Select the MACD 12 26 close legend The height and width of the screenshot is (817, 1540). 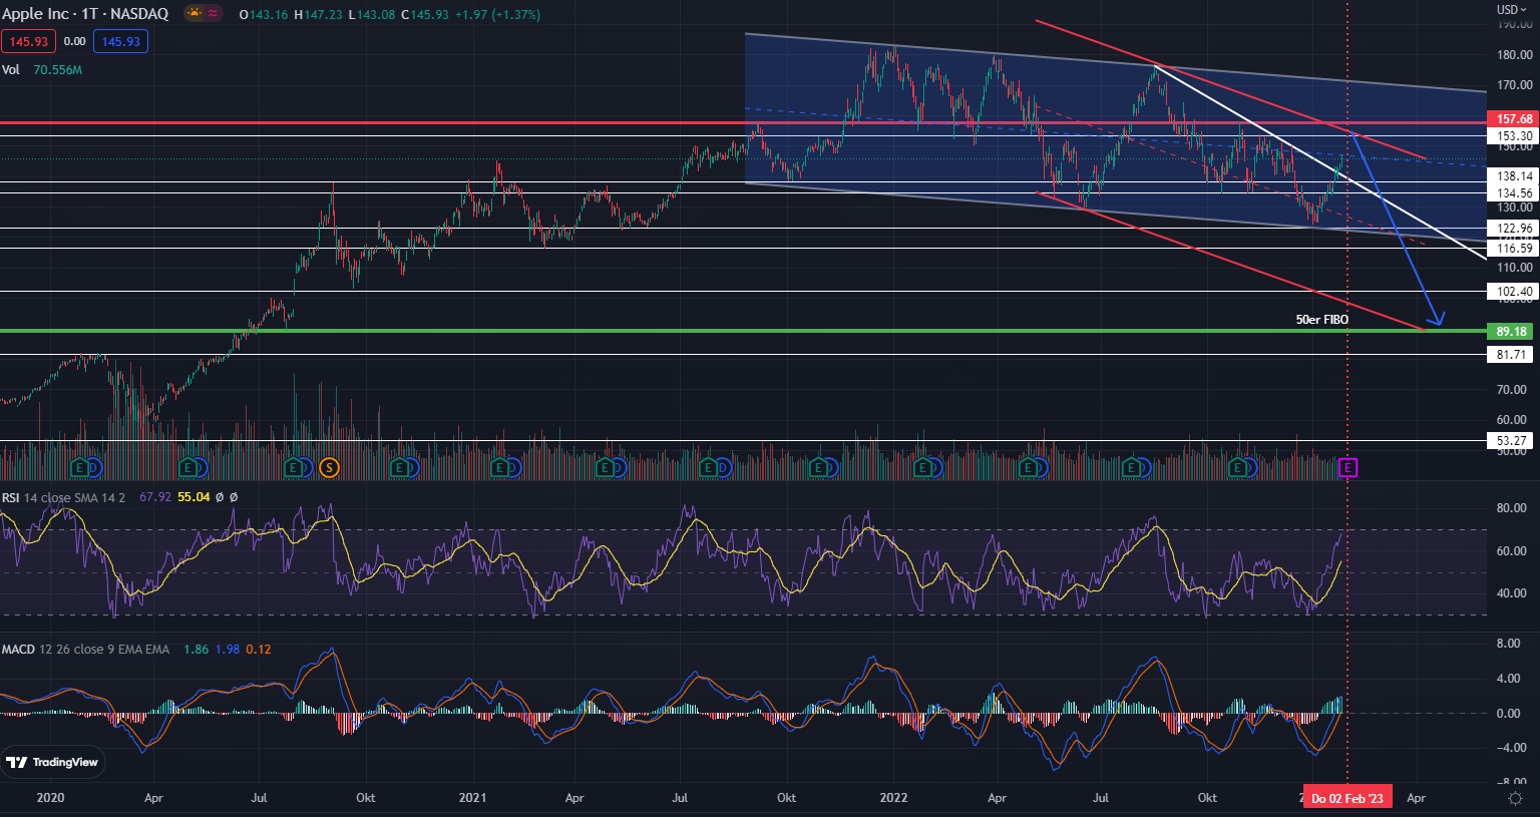(x=86, y=649)
